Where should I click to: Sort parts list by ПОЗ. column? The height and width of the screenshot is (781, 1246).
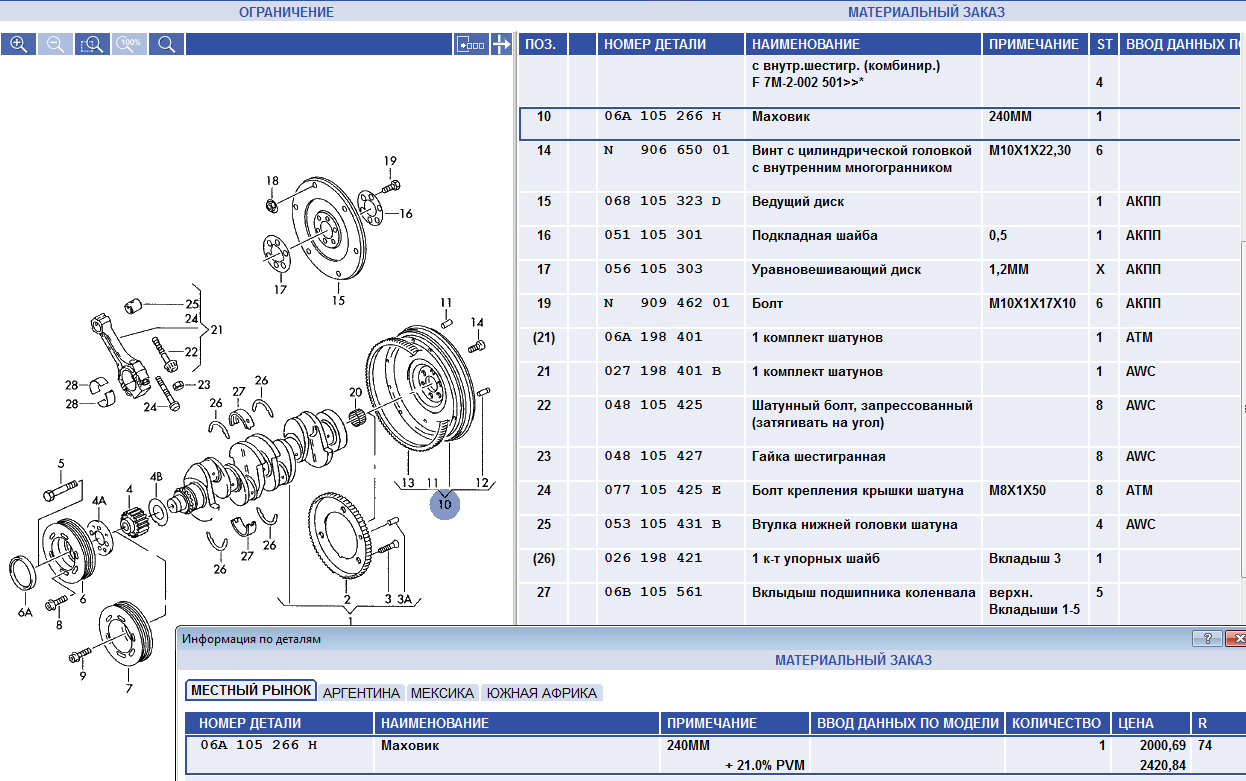tap(543, 44)
